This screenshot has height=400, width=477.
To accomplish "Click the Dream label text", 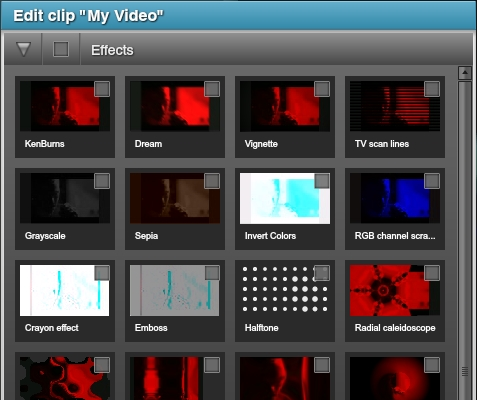I will click(148, 144).
